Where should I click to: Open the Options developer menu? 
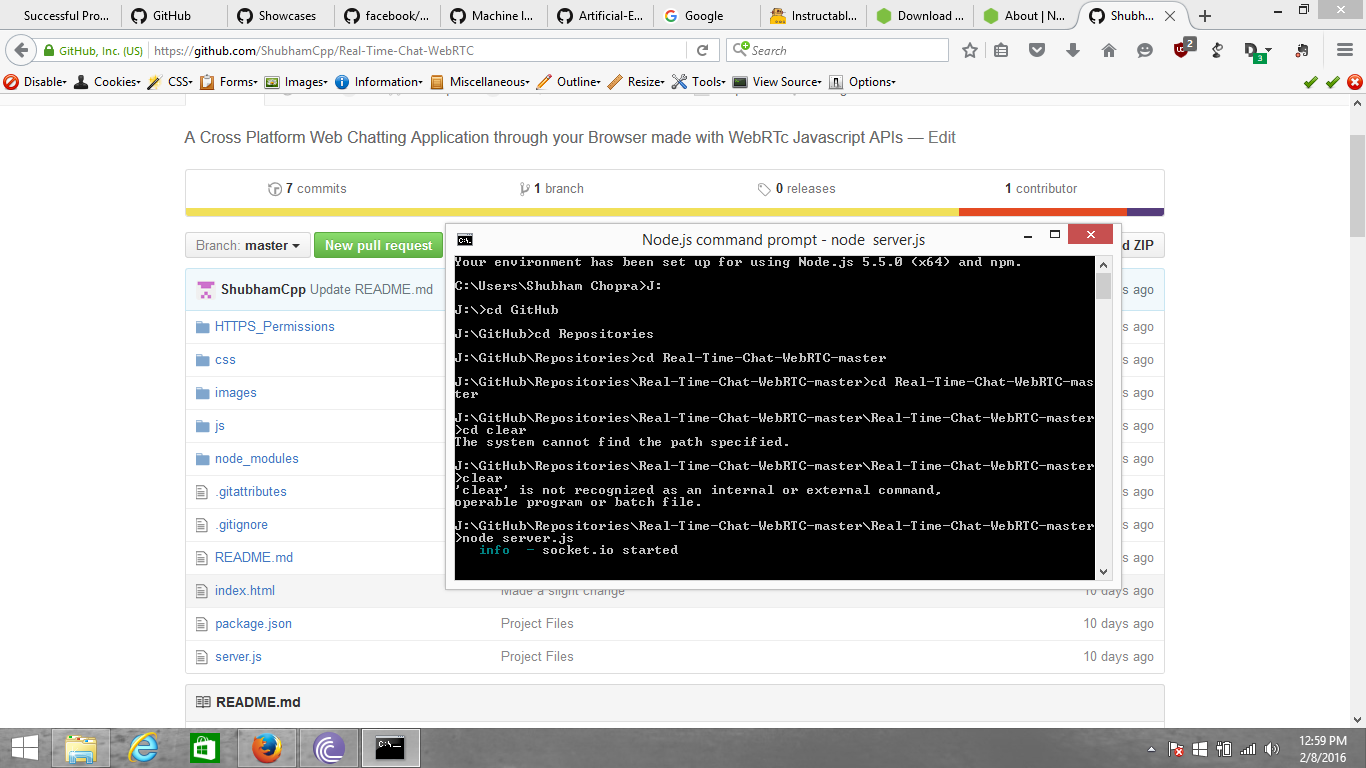[862, 82]
